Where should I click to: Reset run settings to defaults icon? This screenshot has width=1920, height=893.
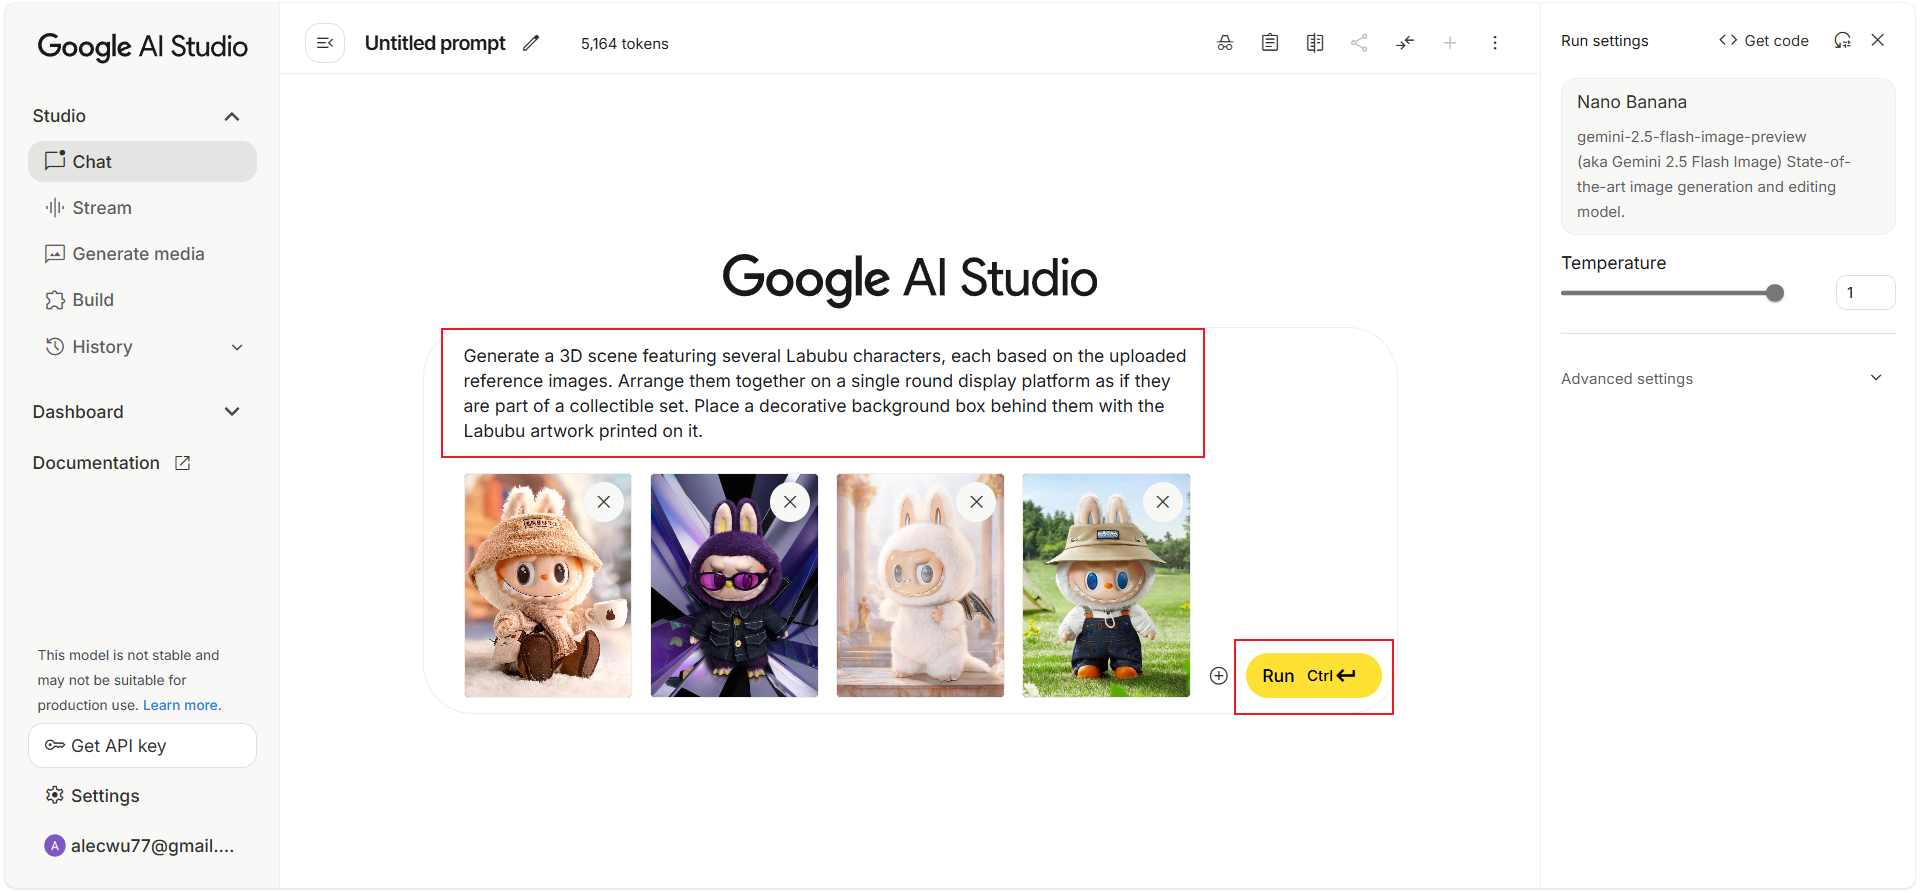point(1842,40)
